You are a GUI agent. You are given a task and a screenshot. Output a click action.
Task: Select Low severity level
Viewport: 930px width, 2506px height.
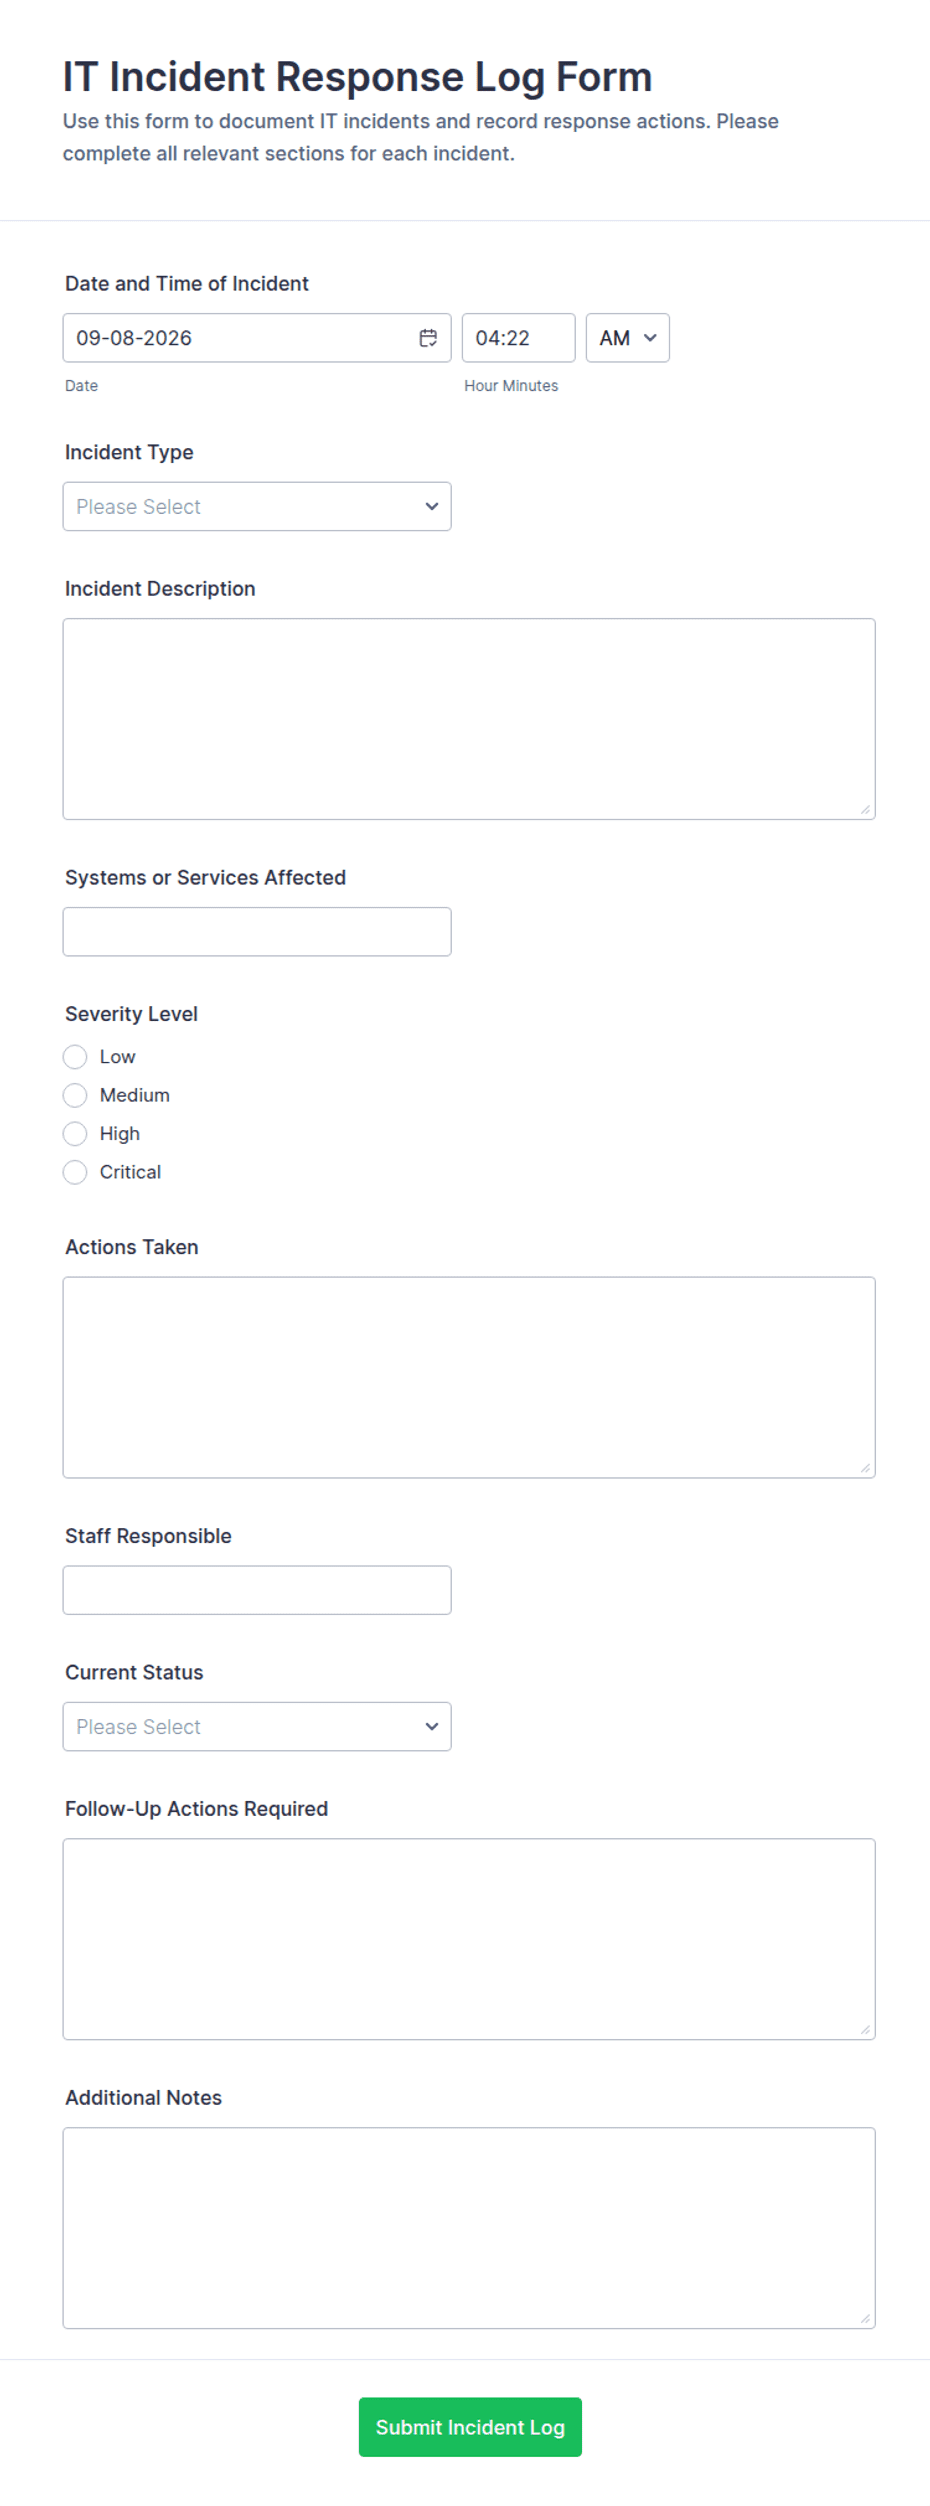(x=75, y=1057)
